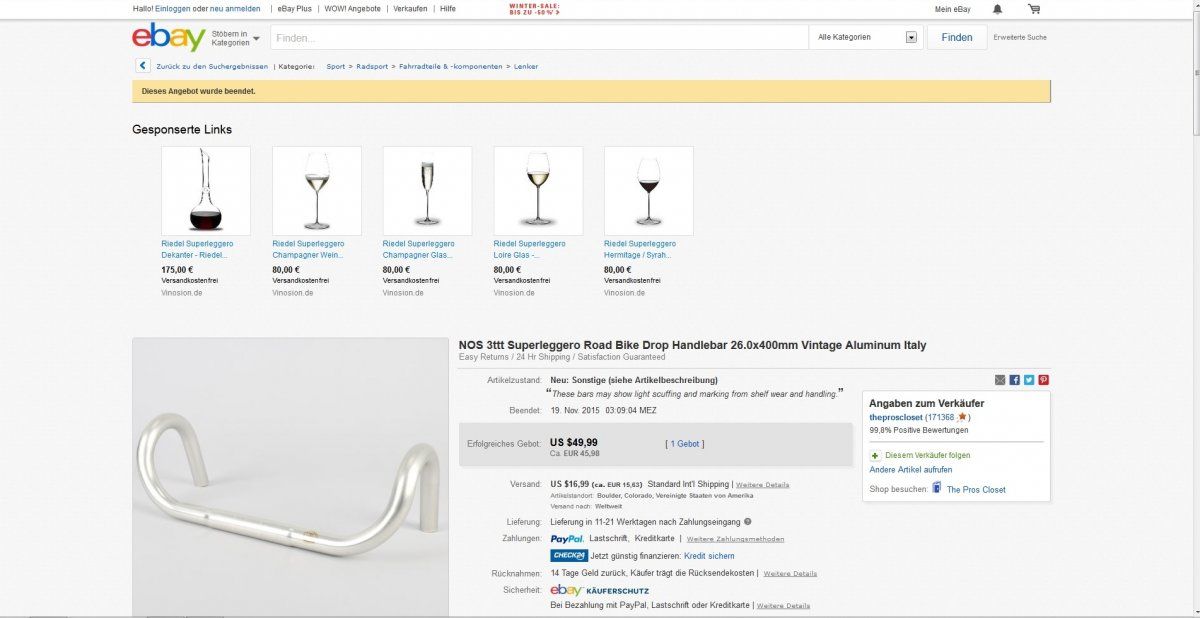Go to 'WOW! Angebote' in top bar
Viewport: 1200px width, 618px height.
[352, 9]
